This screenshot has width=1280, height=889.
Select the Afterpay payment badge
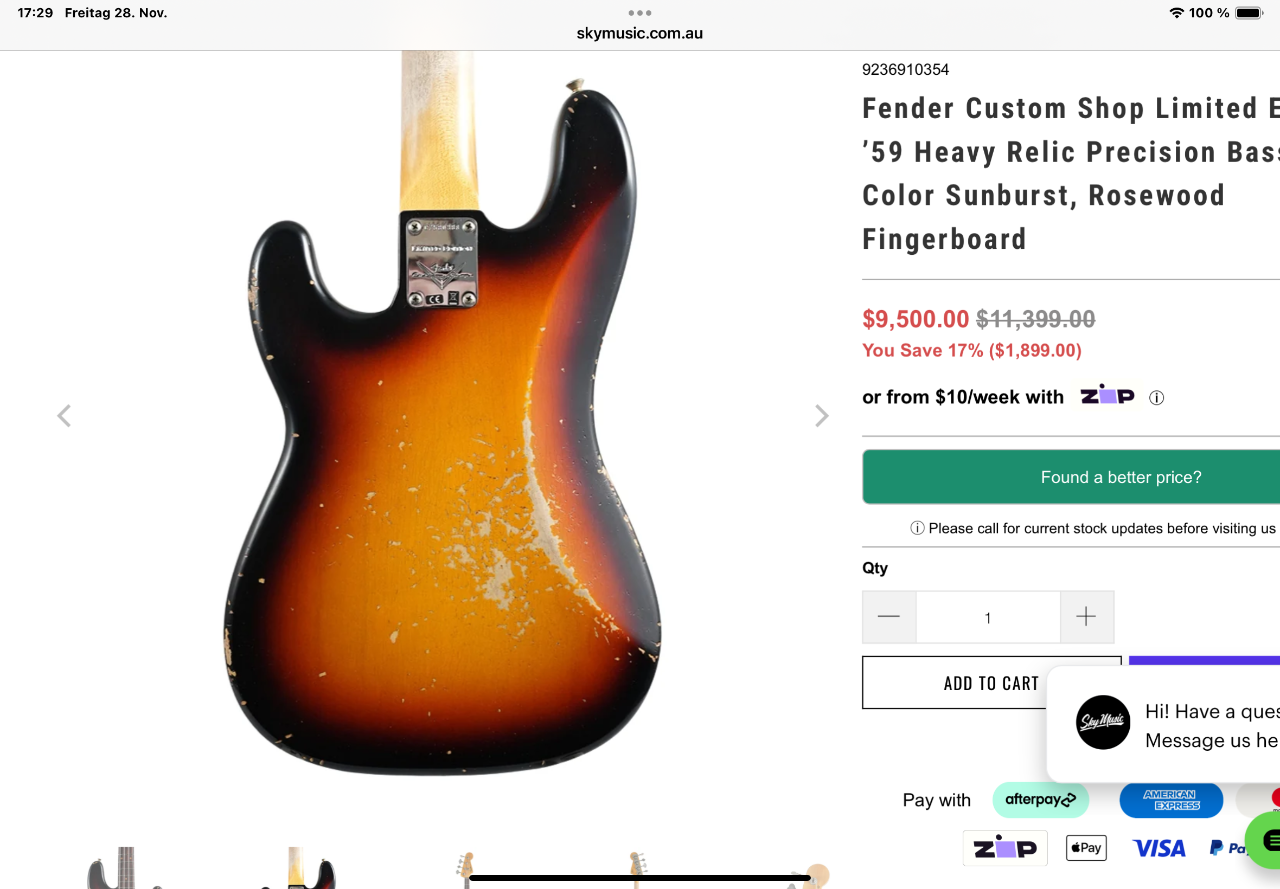click(x=1040, y=800)
